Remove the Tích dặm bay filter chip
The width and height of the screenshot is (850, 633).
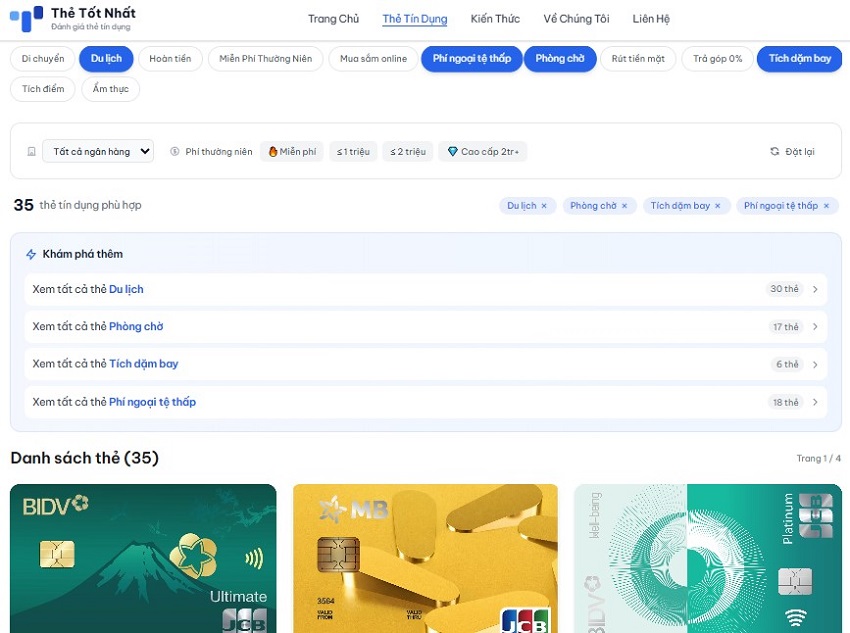click(717, 206)
